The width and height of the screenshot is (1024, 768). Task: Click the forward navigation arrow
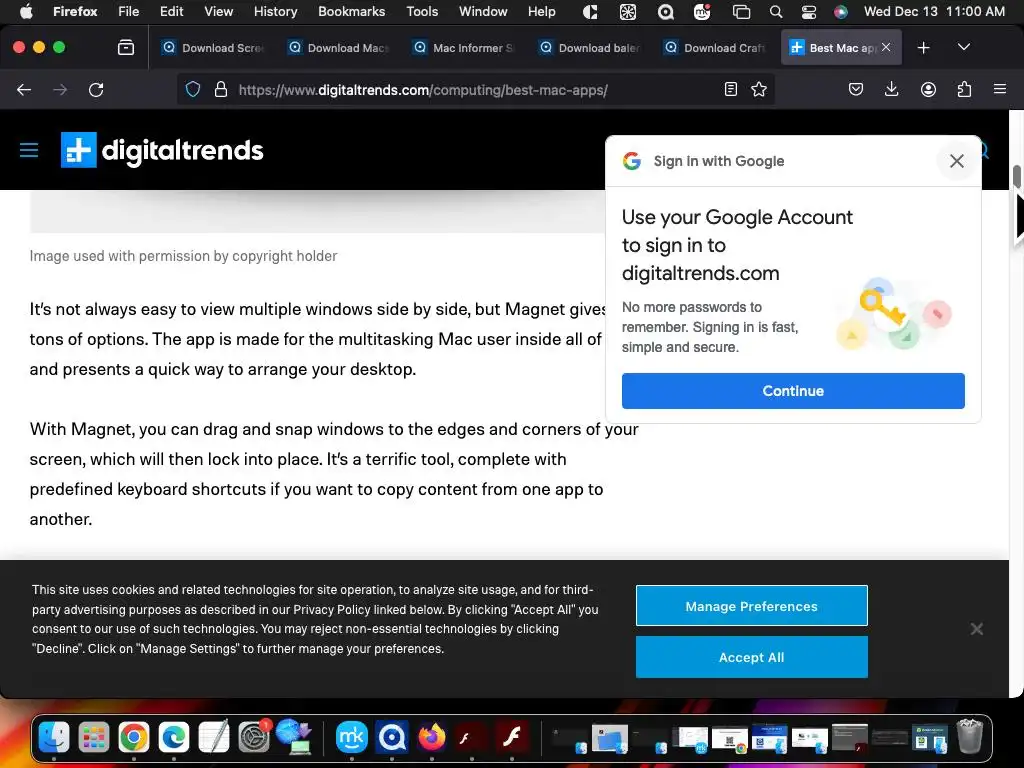(x=60, y=89)
